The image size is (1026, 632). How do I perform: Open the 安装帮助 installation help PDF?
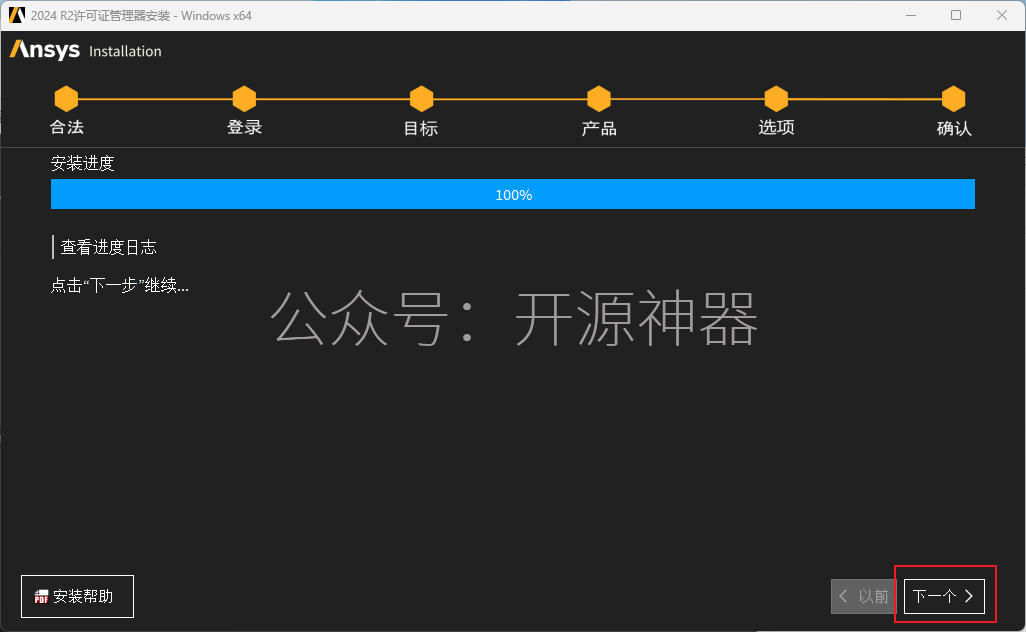point(77,596)
